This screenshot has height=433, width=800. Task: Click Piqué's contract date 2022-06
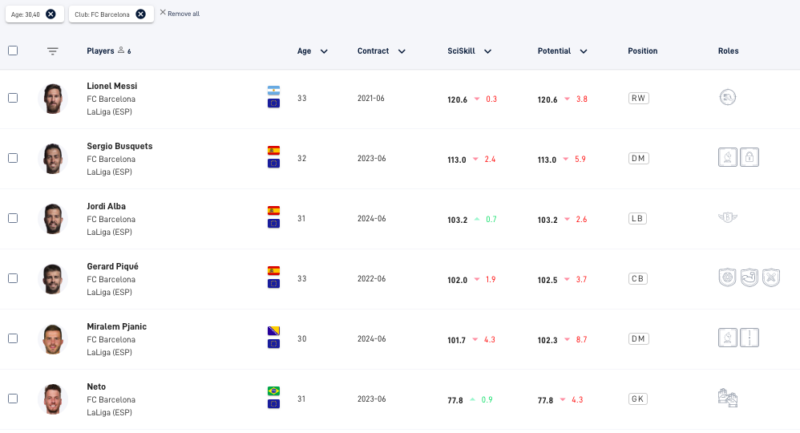point(371,278)
